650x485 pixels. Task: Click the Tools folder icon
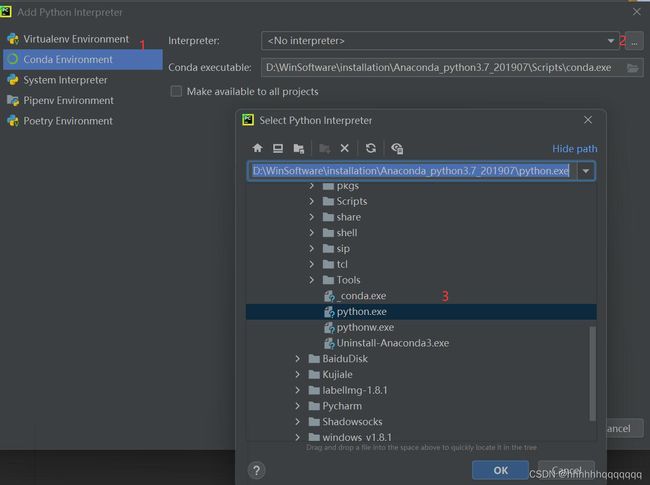[328, 280]
